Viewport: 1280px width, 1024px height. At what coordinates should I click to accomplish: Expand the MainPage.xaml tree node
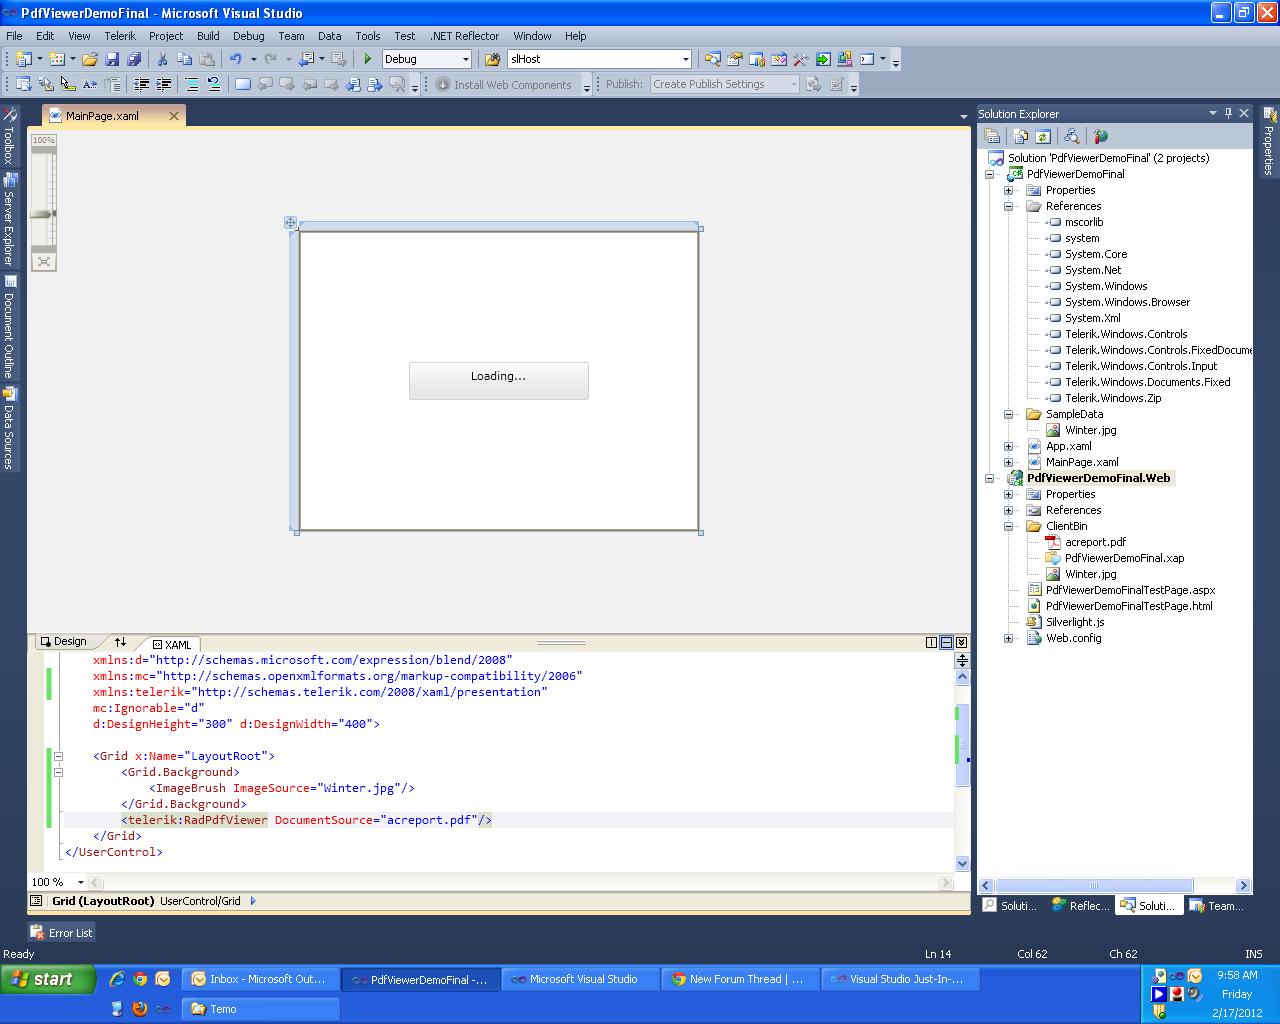click(x=1008, y=462)
